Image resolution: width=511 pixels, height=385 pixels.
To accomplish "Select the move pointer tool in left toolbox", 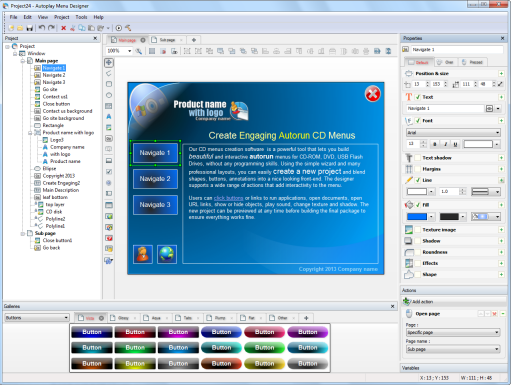I will tap(109, 62).
